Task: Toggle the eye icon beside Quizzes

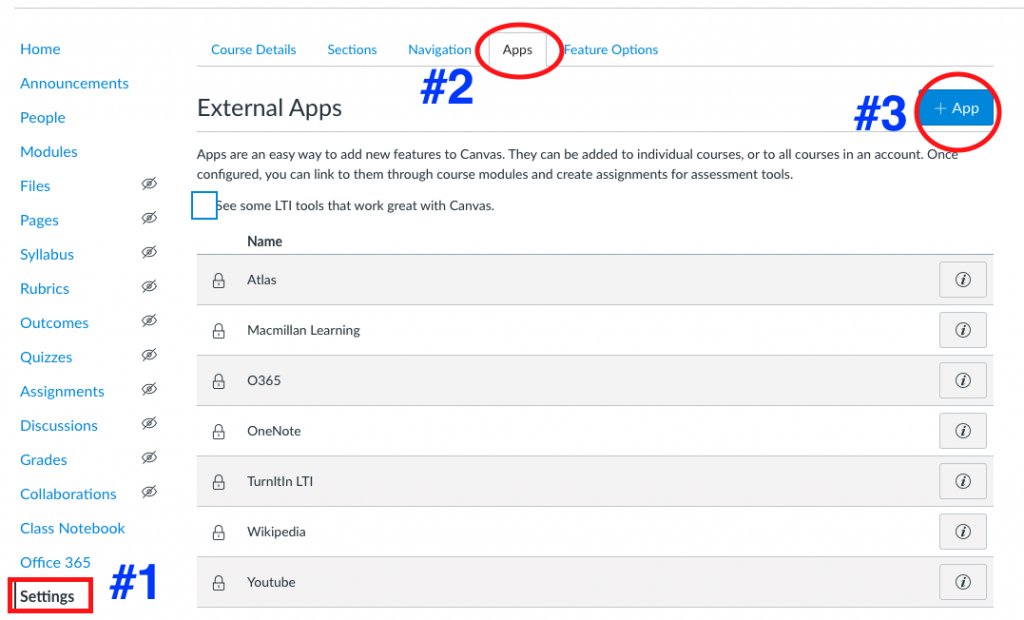Action: [x=149, y=356]
